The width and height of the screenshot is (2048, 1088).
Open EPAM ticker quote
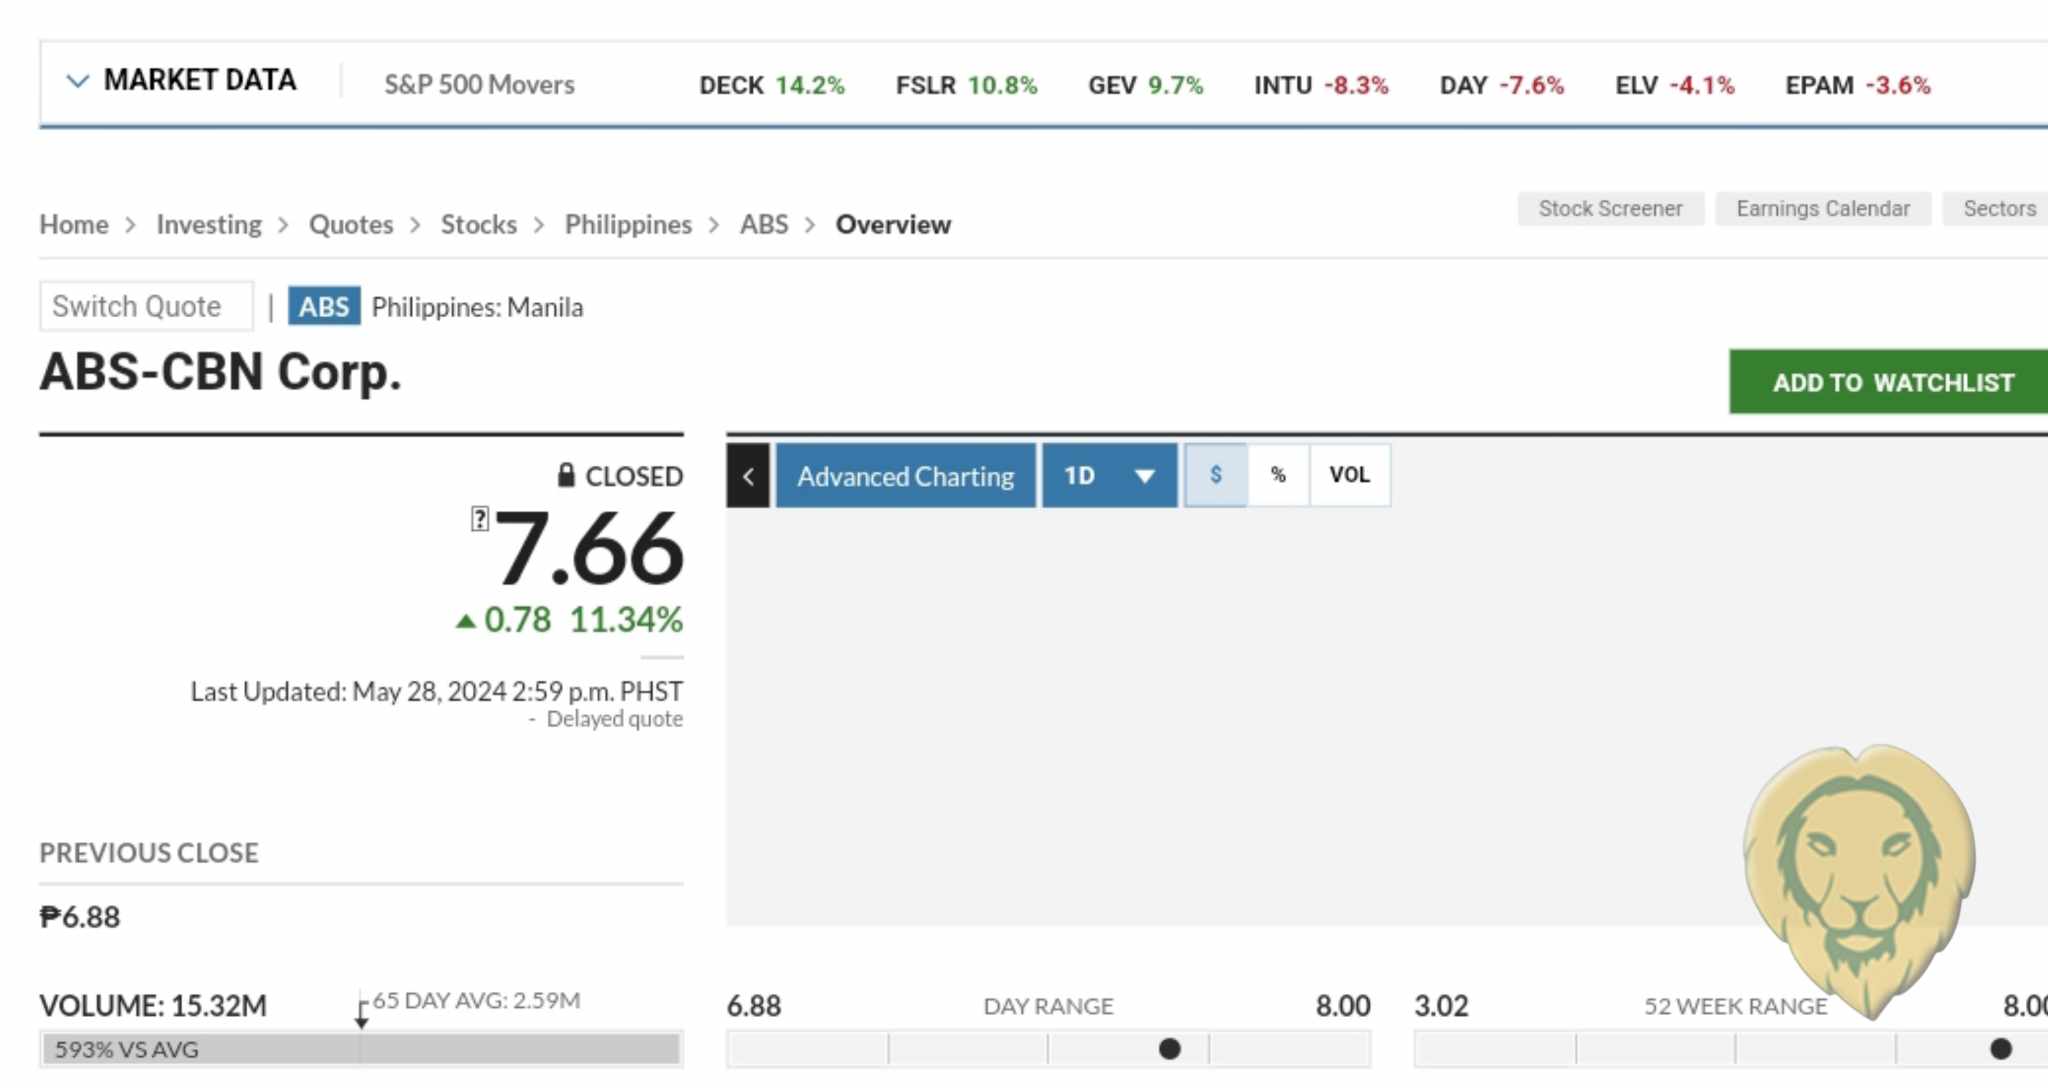pos(1857,85)
